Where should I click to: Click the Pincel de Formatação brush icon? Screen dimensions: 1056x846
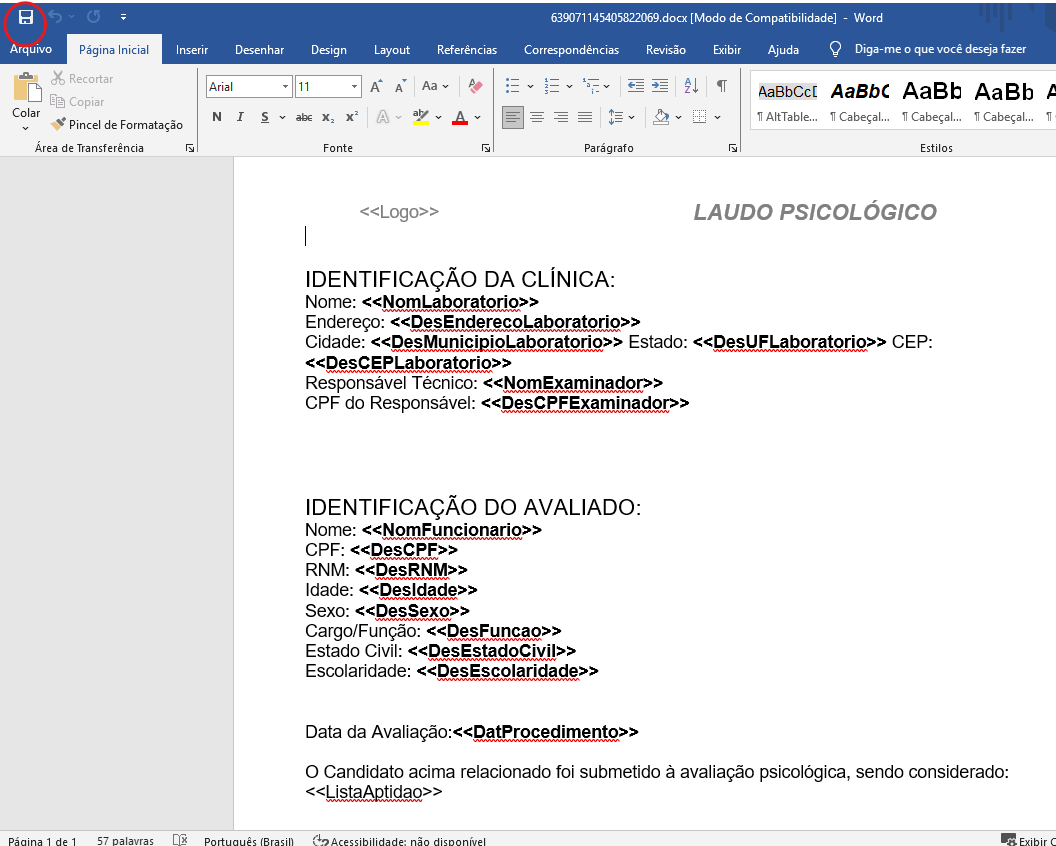pyautogui.click(x=59, y=125)
